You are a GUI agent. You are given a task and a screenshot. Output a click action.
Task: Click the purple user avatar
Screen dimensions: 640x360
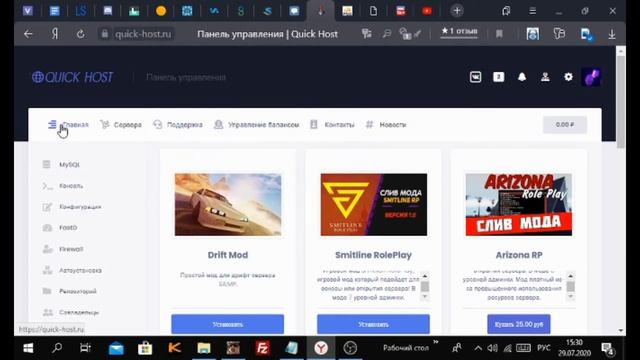pos(591,77)
